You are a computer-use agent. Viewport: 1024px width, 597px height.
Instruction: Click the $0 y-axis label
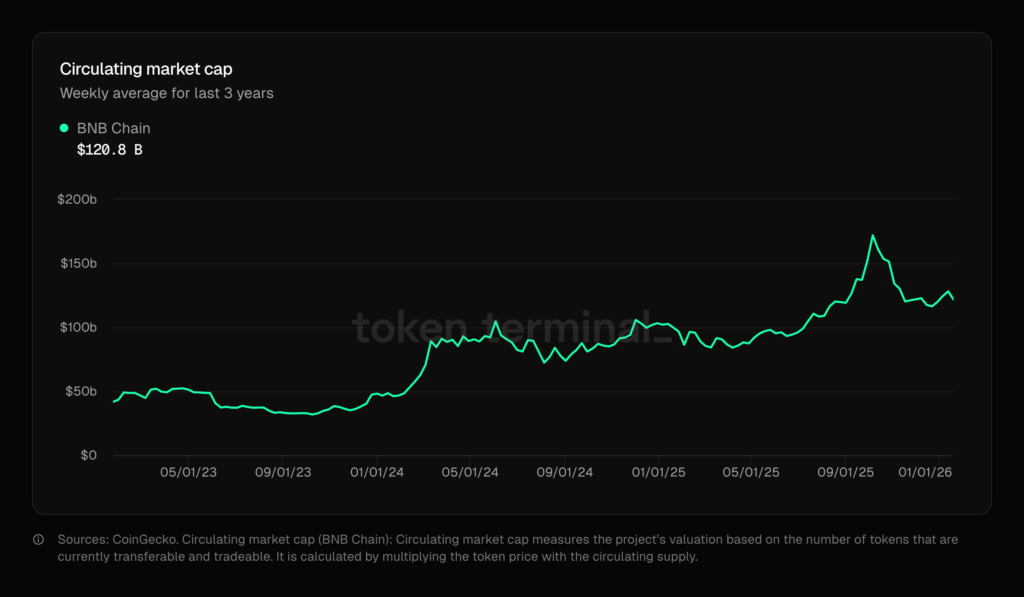point(87,455)
